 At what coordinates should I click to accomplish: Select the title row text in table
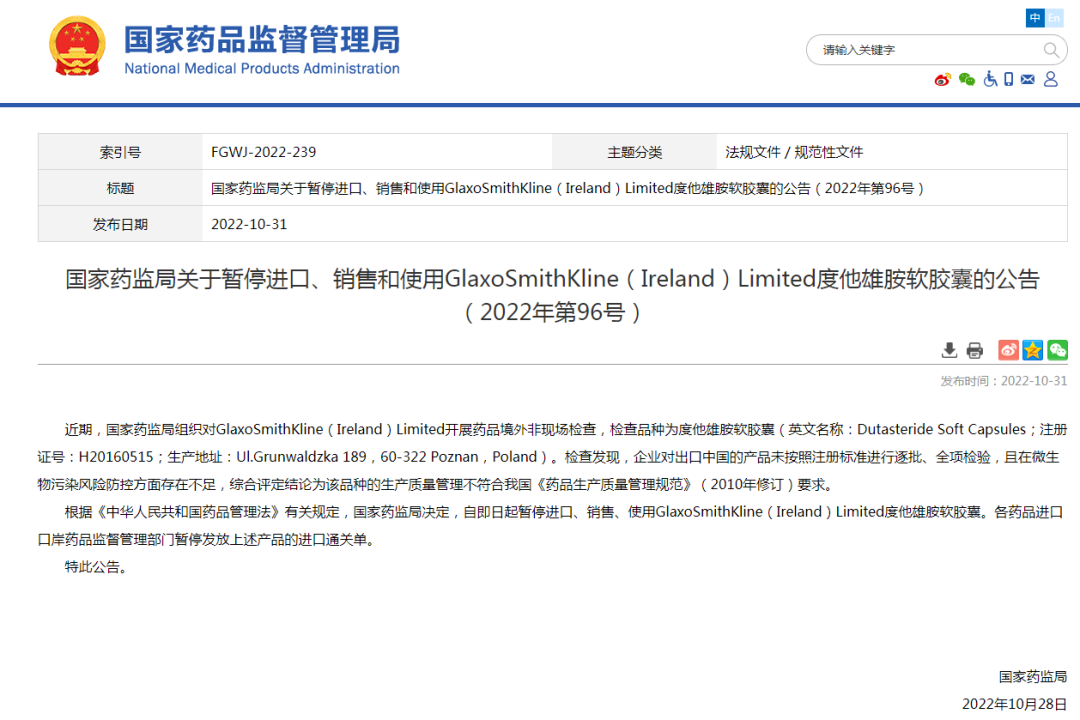567,188
